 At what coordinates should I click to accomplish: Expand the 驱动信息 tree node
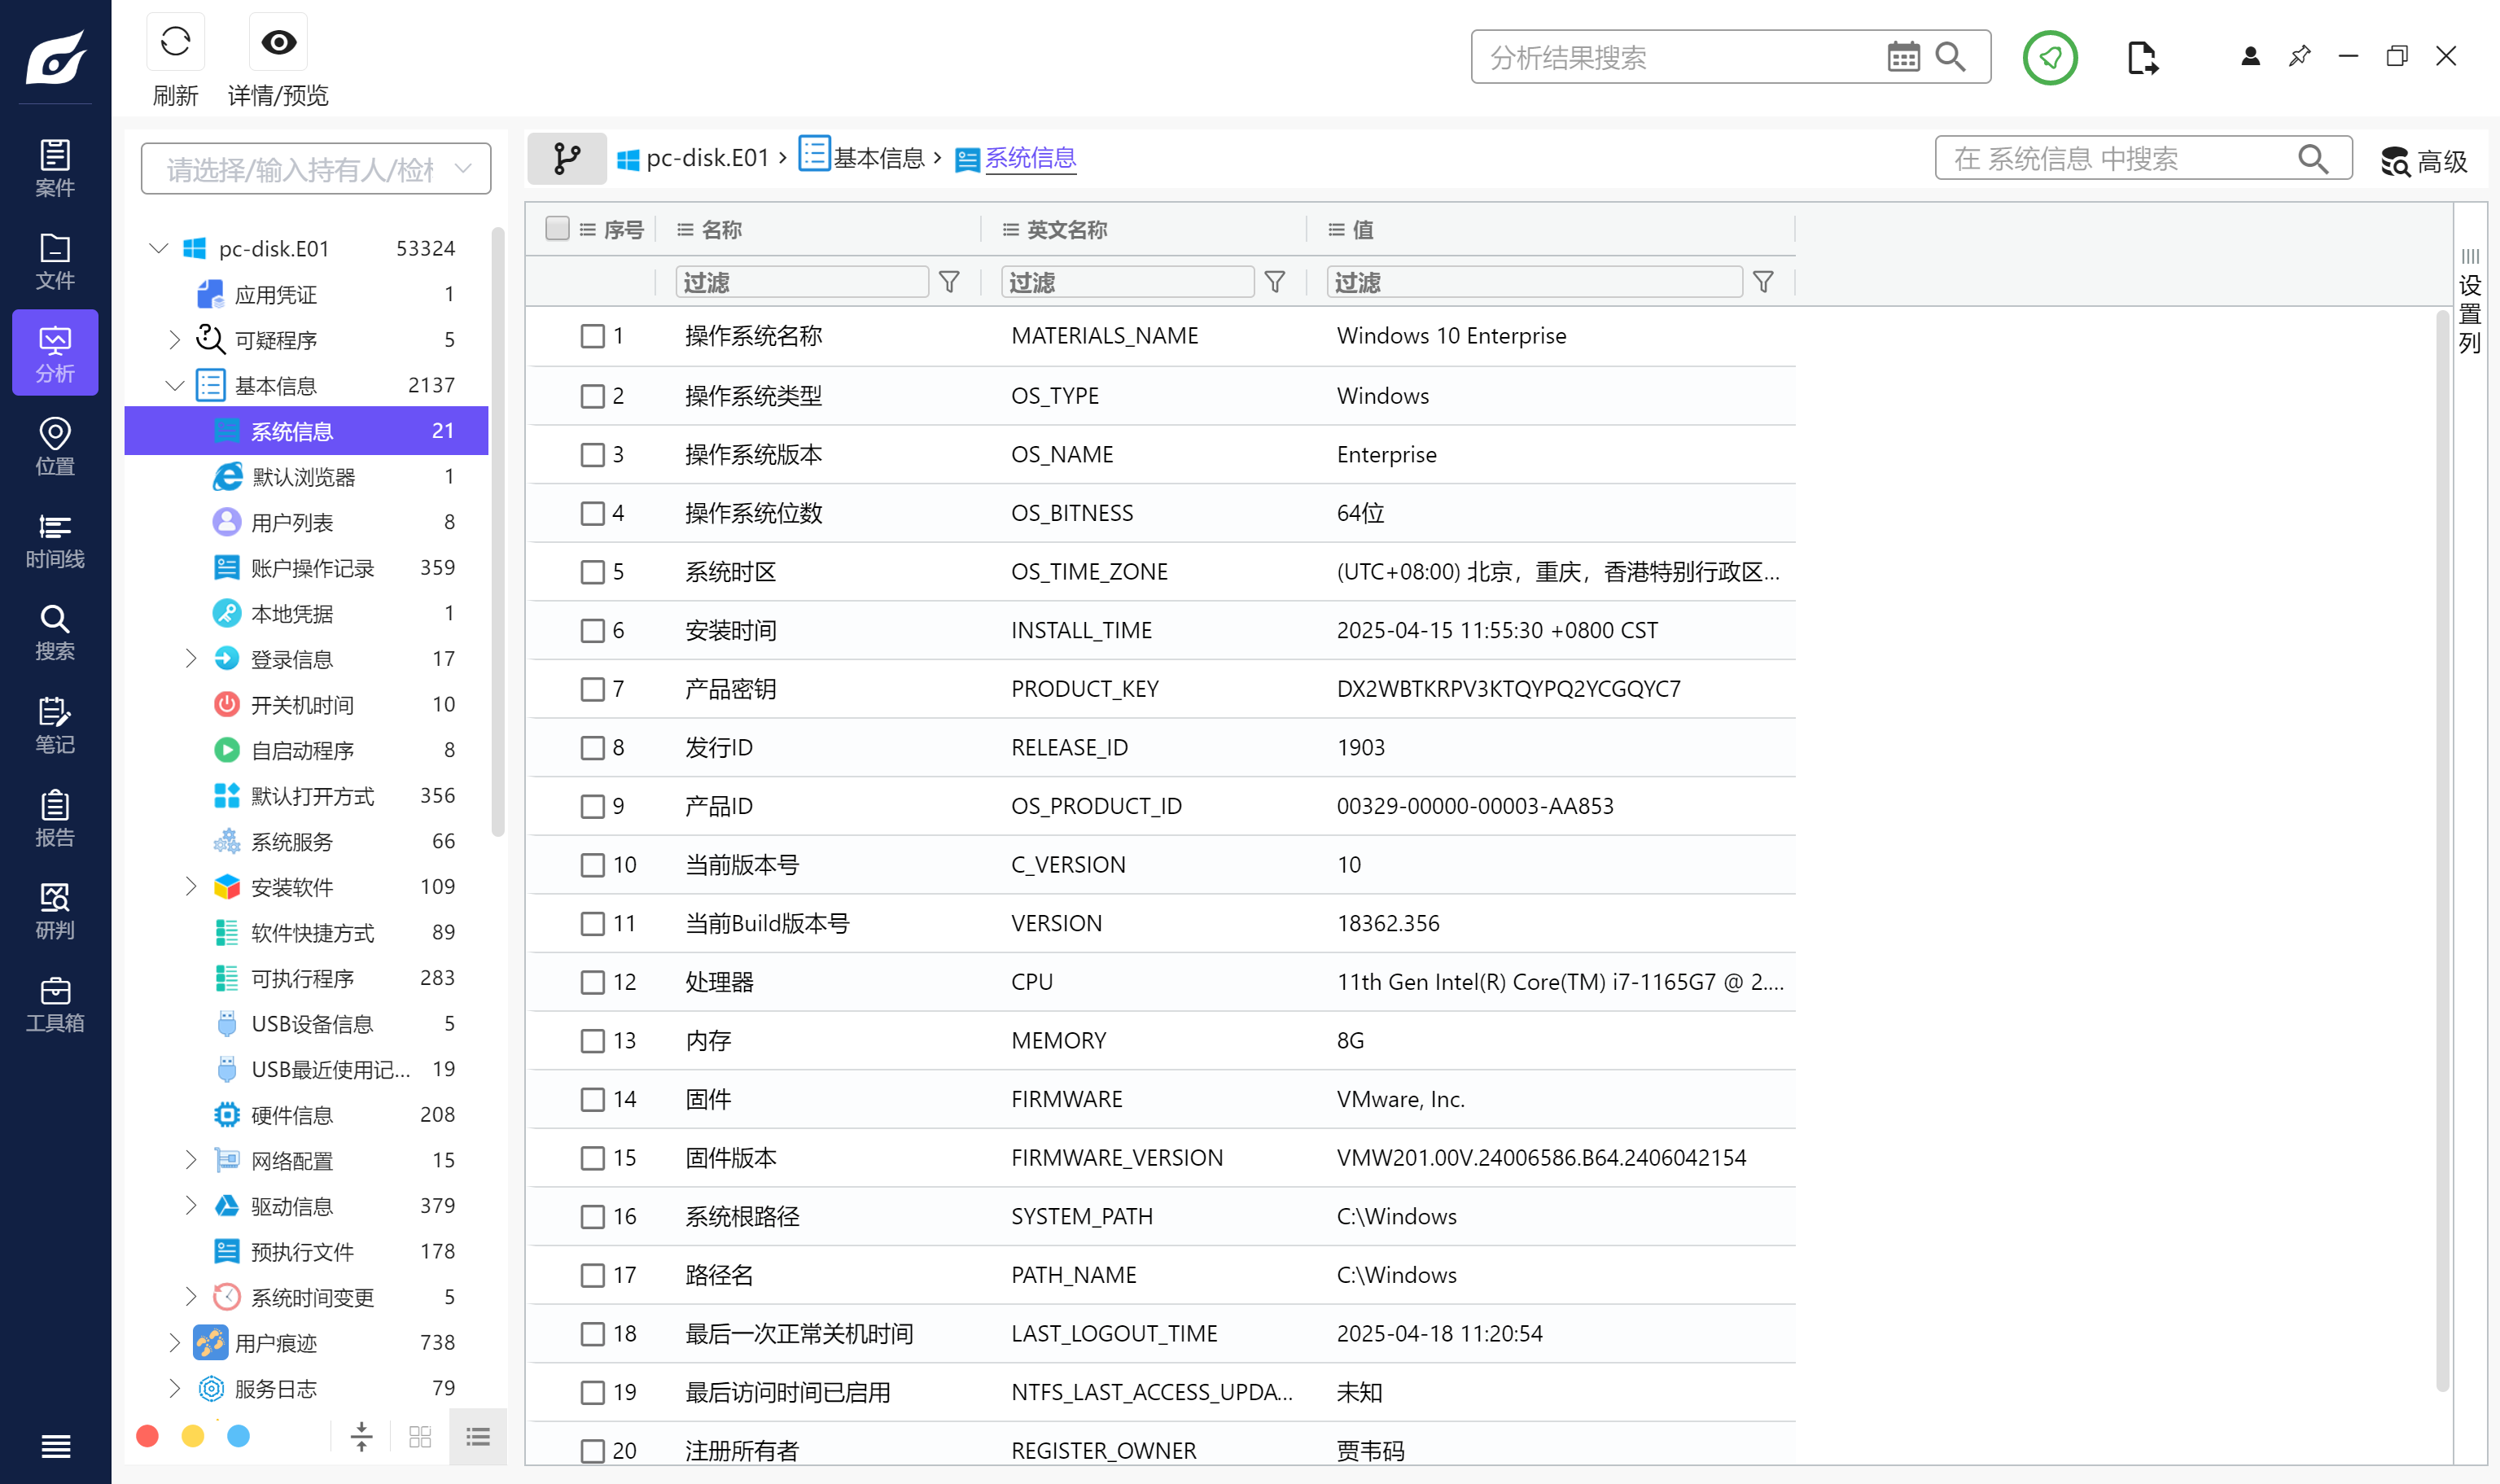191,1205
